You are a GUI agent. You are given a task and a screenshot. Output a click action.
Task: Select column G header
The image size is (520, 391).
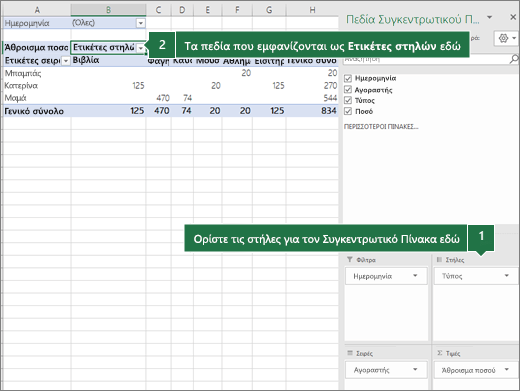[x=269, y=10]
